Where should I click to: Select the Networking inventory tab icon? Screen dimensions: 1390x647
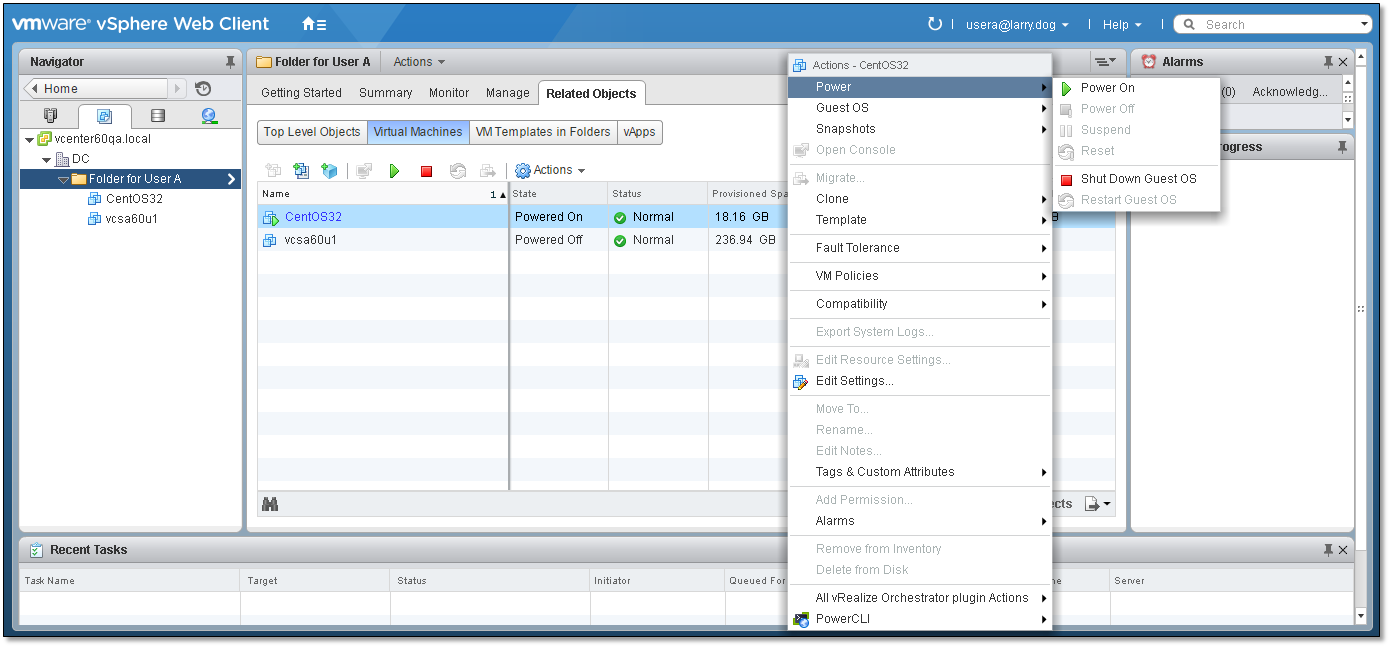pyautogui.click(x=209, y=116)
